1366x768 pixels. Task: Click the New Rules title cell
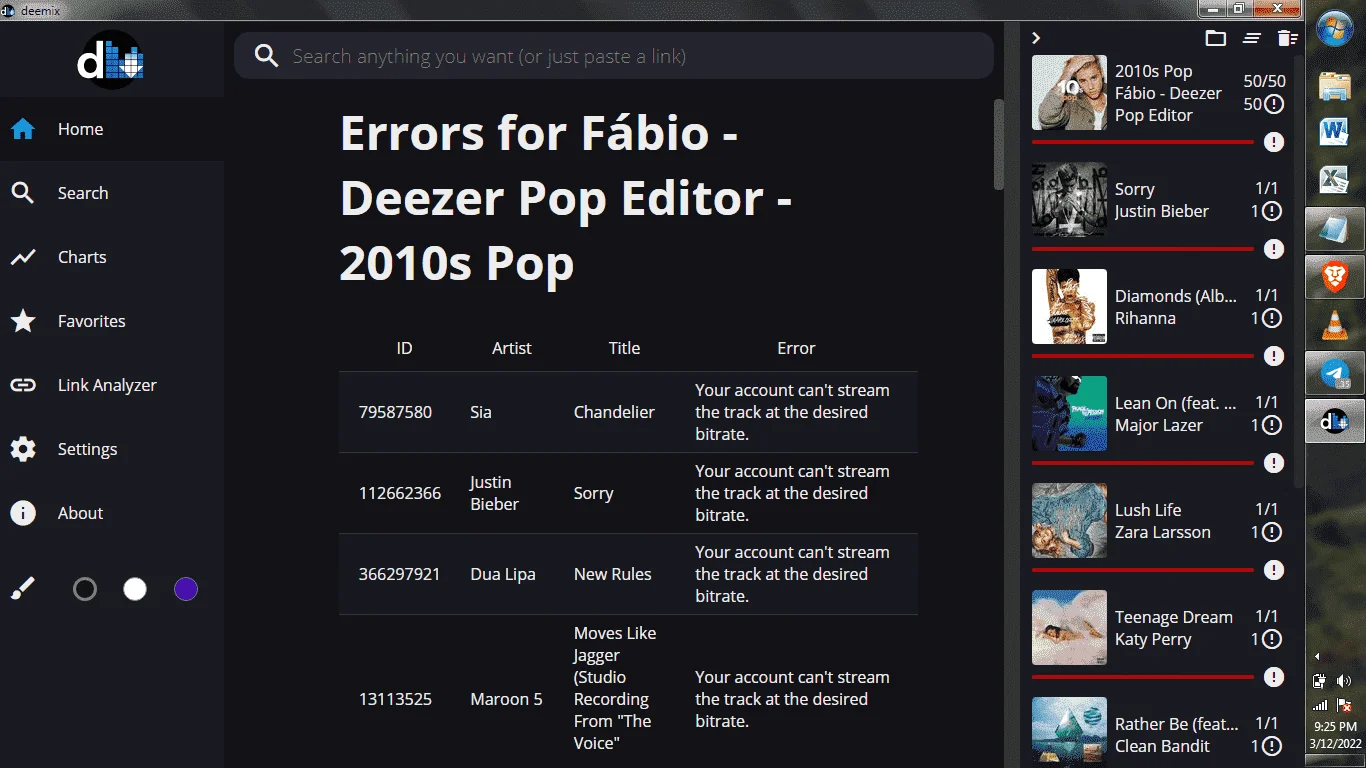(x=612, y=574)
